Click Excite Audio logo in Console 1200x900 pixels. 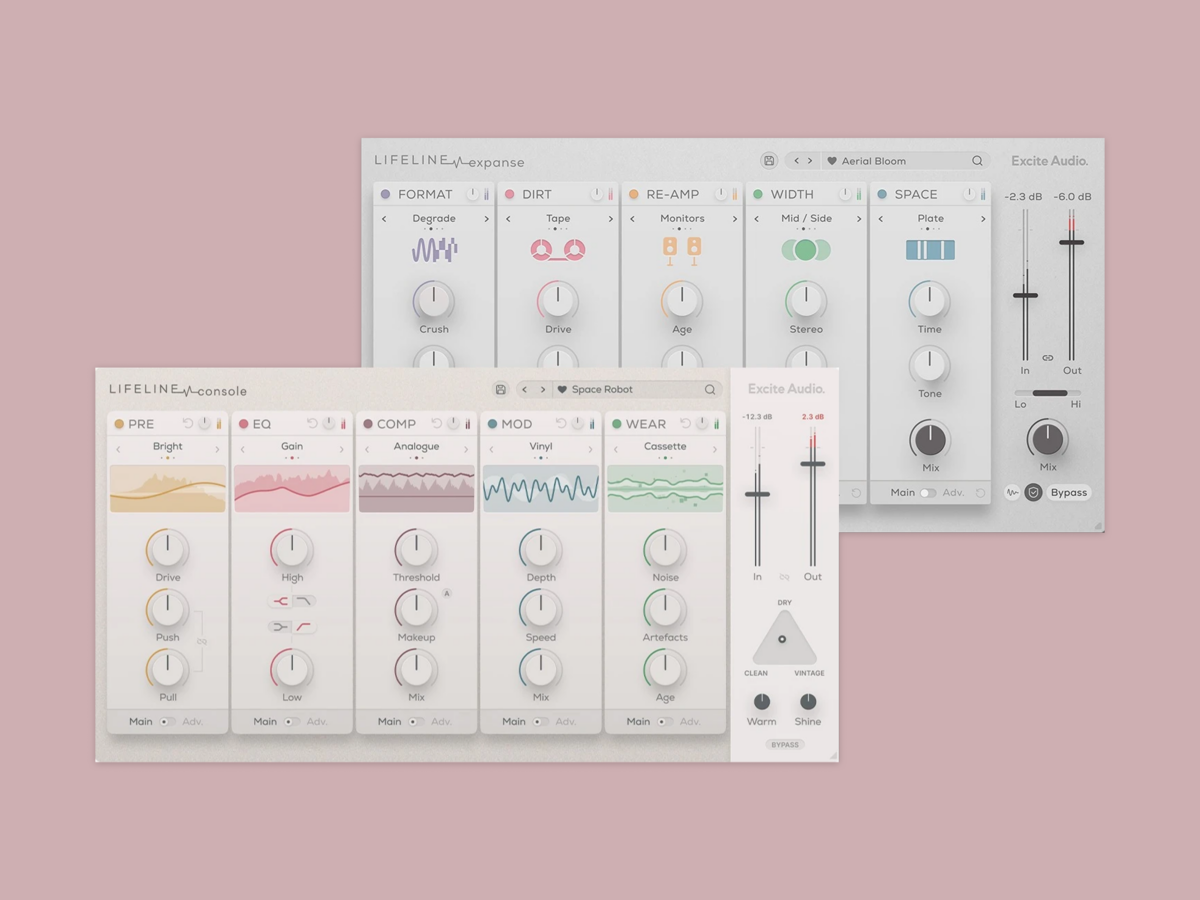pos(786,389)
